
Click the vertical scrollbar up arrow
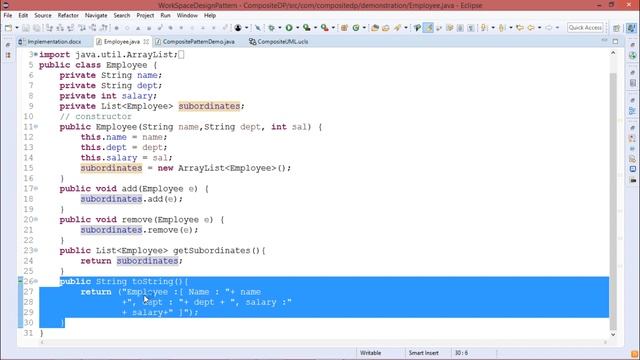point(613,53)
